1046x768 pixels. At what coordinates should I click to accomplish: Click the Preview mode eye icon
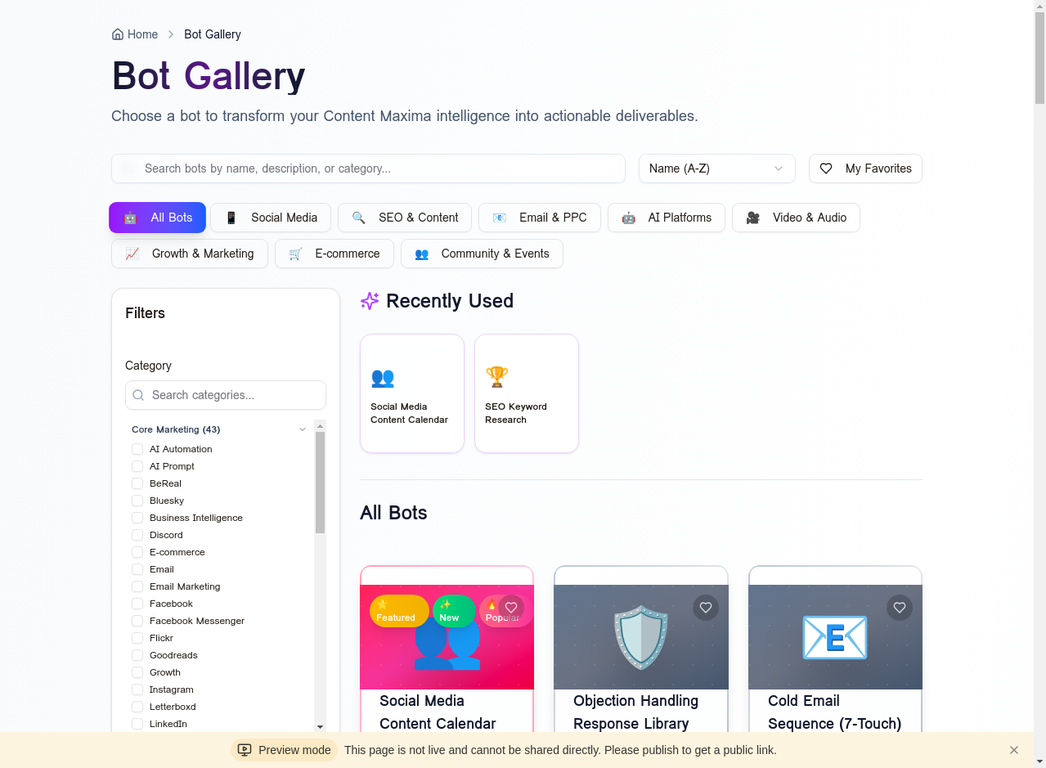(x=243, y=749)
